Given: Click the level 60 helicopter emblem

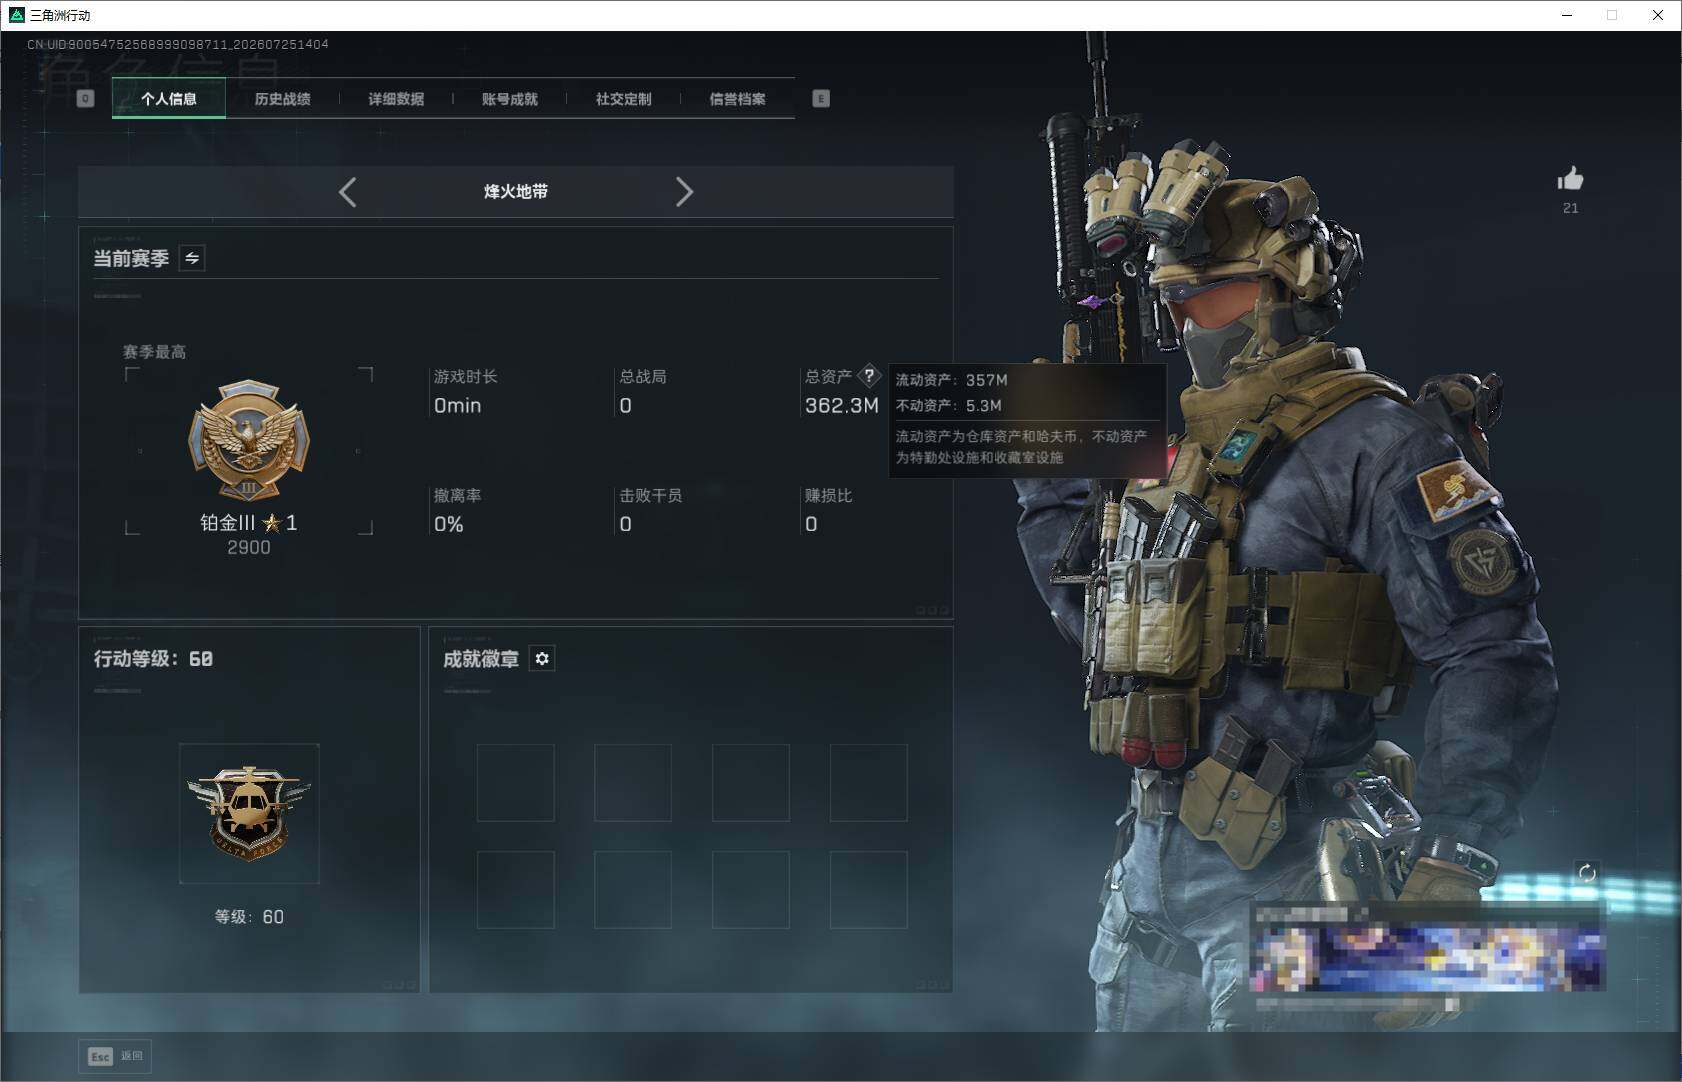Looking at the screenshot, I should (249, 813).
